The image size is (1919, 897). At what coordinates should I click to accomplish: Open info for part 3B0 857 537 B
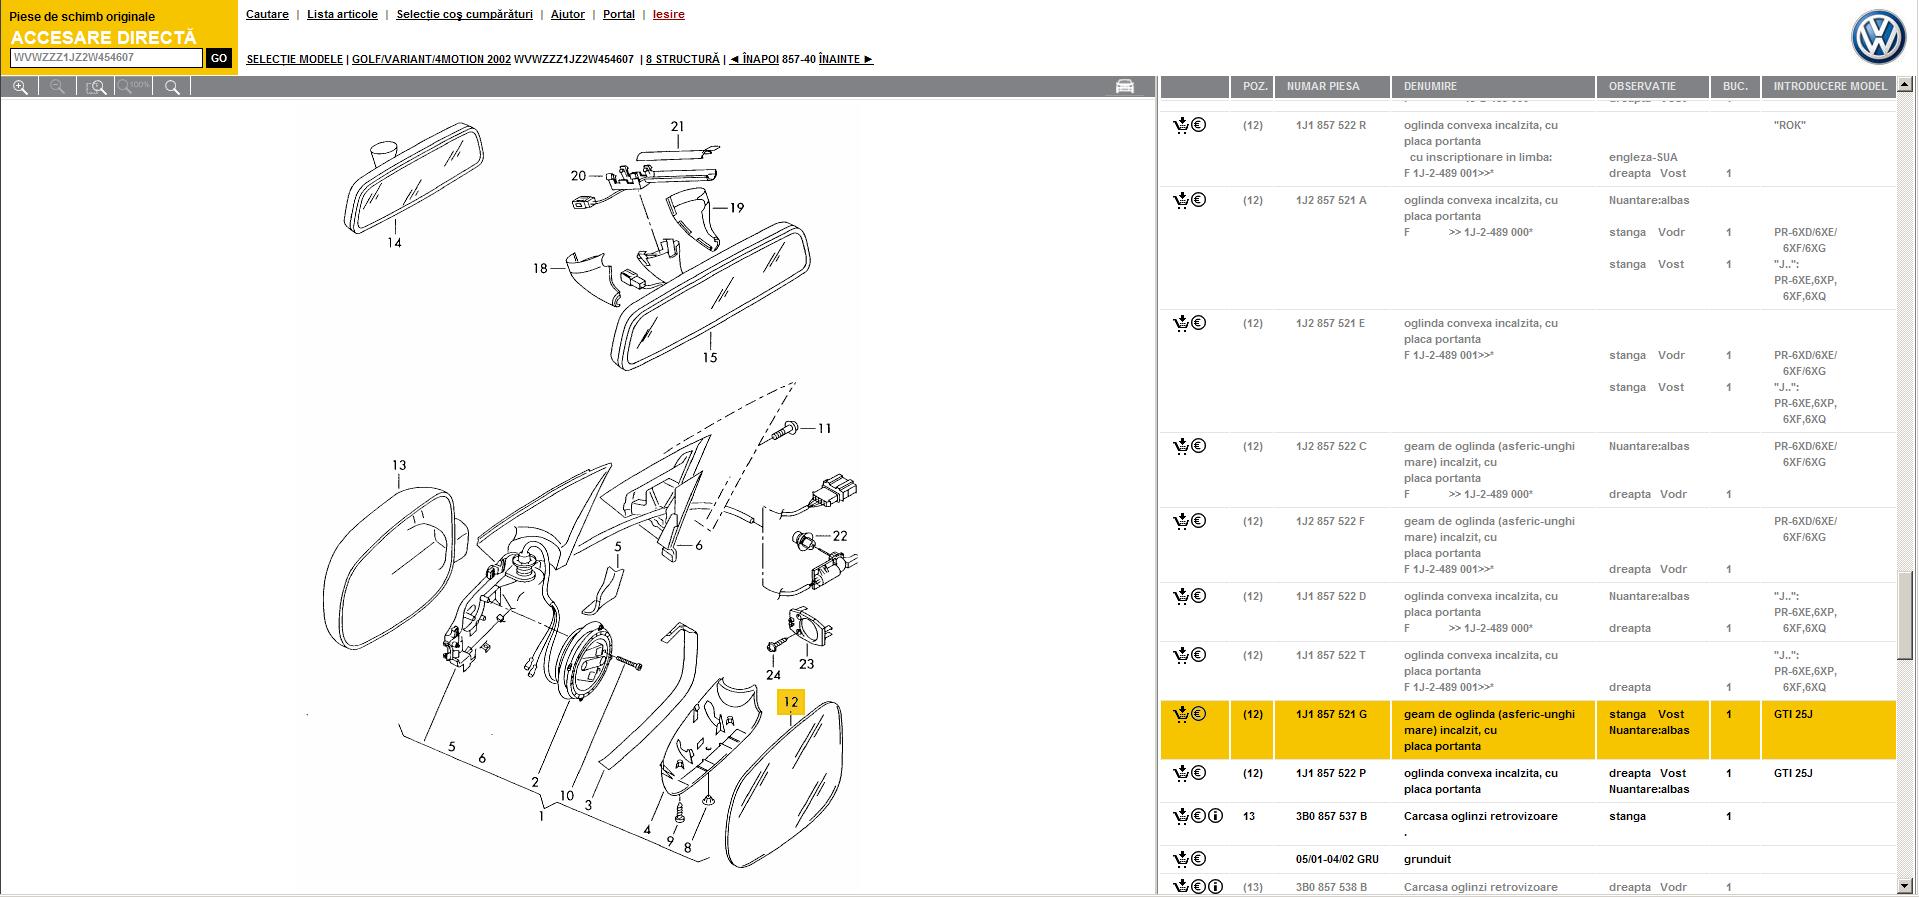(x=1216, y=816)
